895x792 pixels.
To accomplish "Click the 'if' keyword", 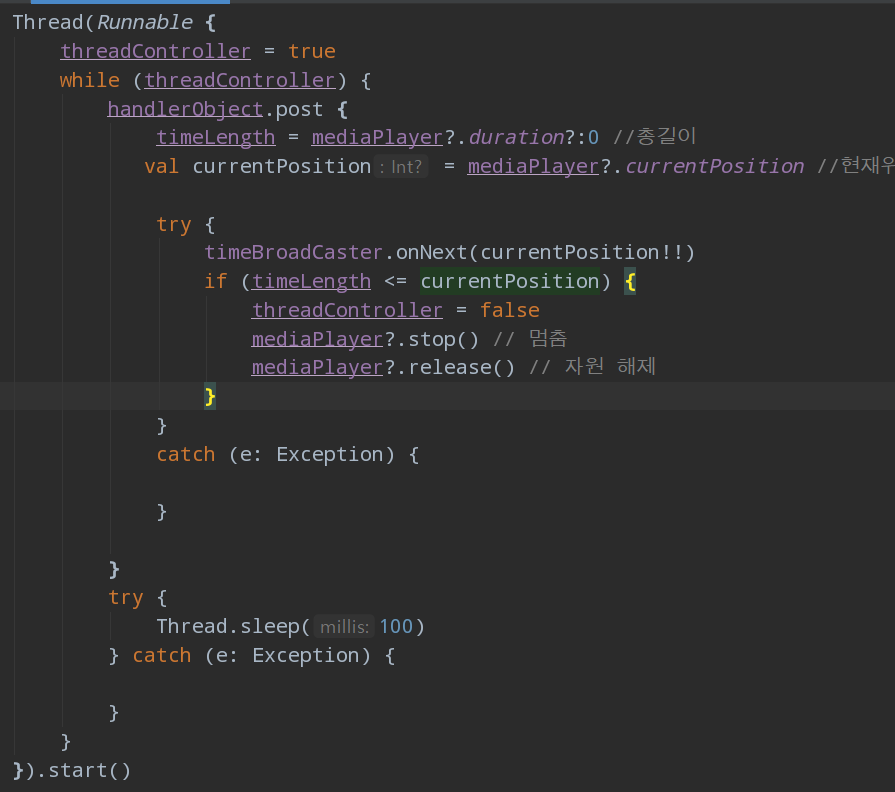I will pyautogui.click(x=216, y=281).
